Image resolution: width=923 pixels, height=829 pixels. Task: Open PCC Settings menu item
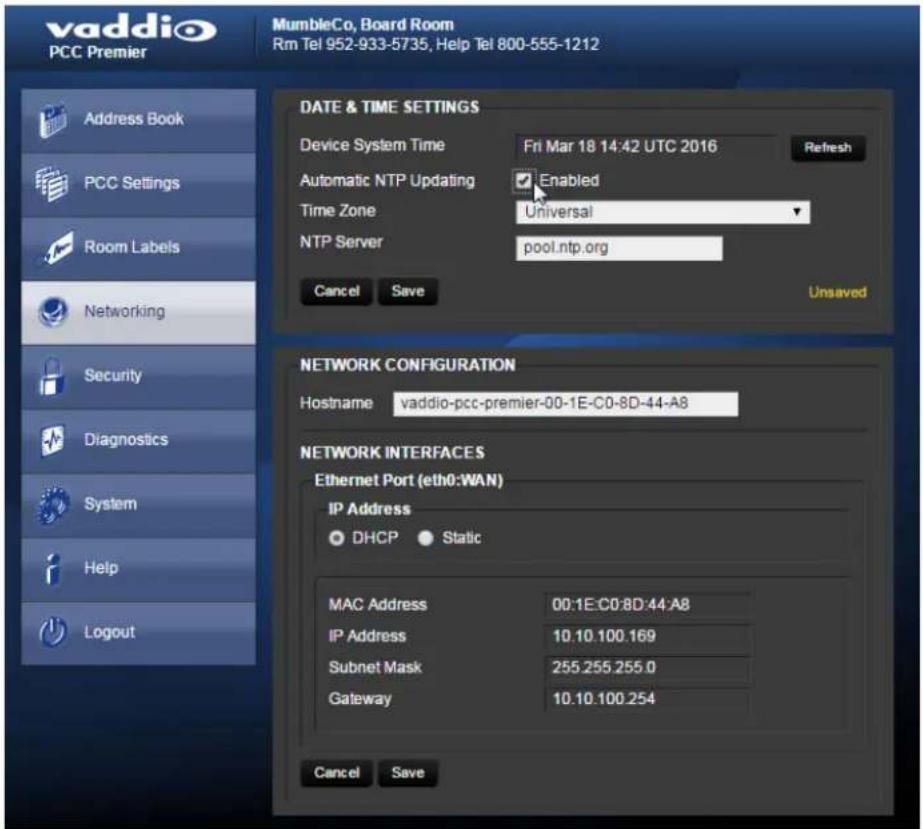pos(138,184)
